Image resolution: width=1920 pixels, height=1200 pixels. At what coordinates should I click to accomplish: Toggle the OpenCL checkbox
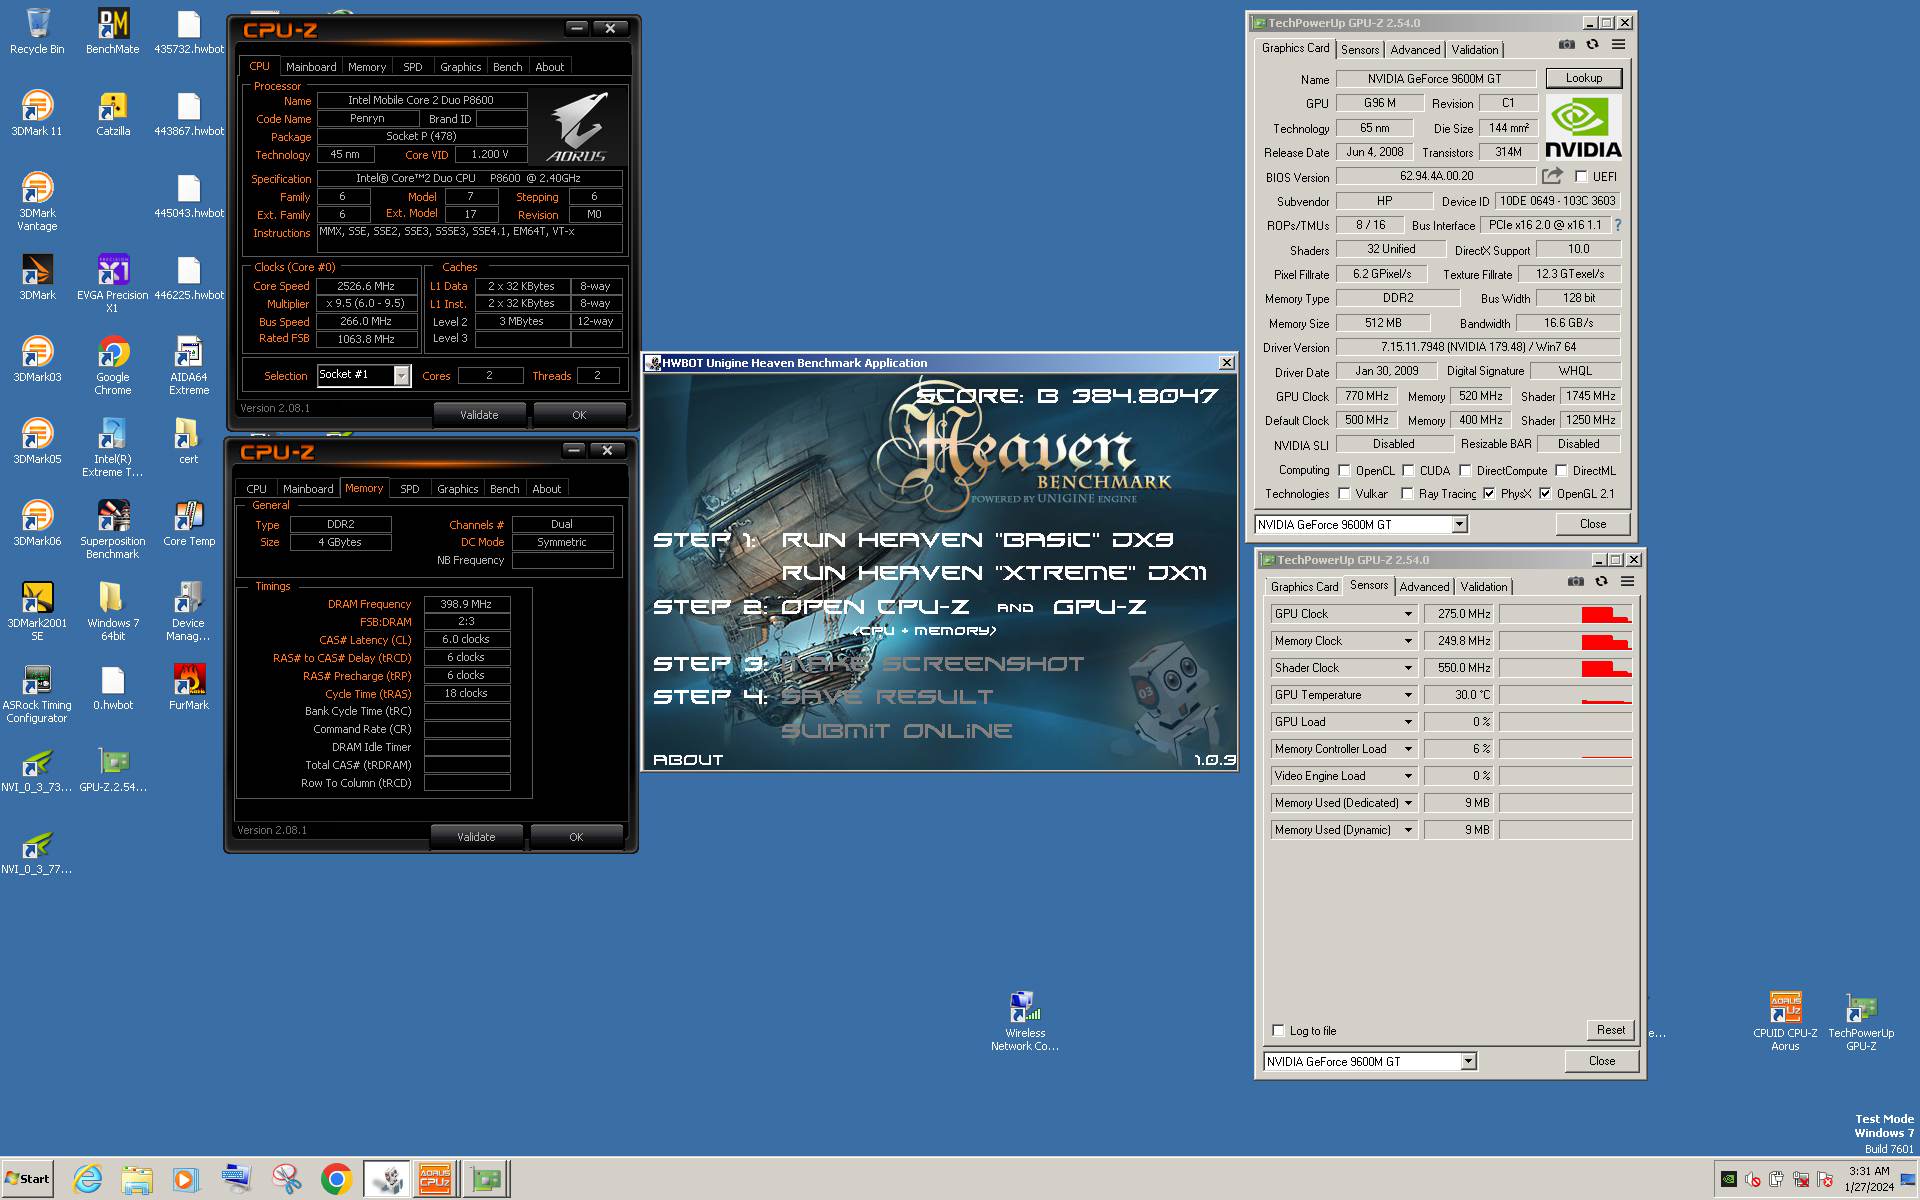[1344, 471]
